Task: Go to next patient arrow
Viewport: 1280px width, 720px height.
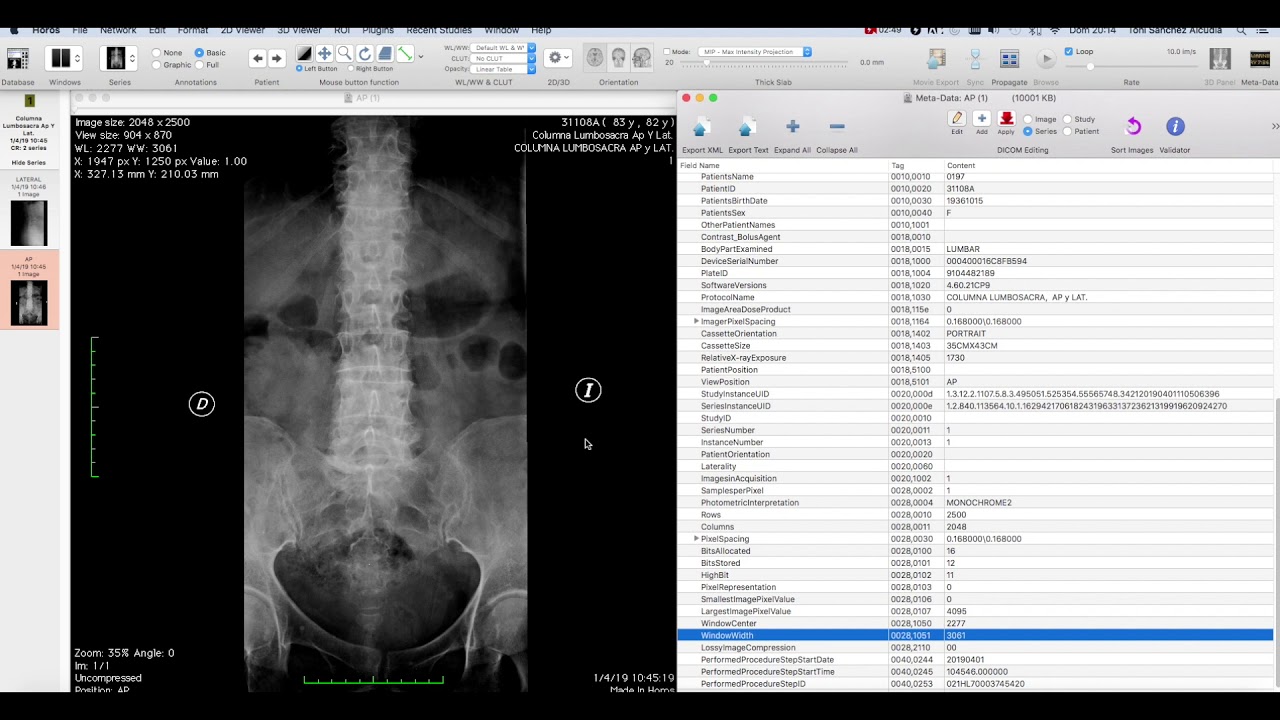Action: 277,59
